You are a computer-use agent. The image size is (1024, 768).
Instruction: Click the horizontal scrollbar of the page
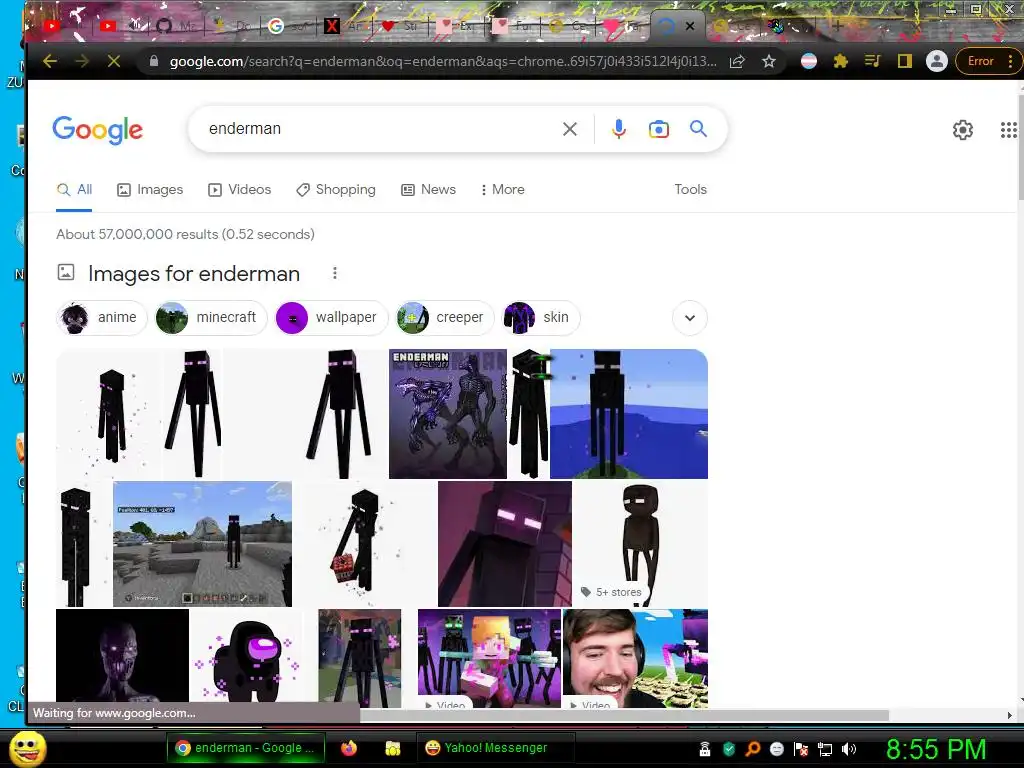click(x=624, y=715)
